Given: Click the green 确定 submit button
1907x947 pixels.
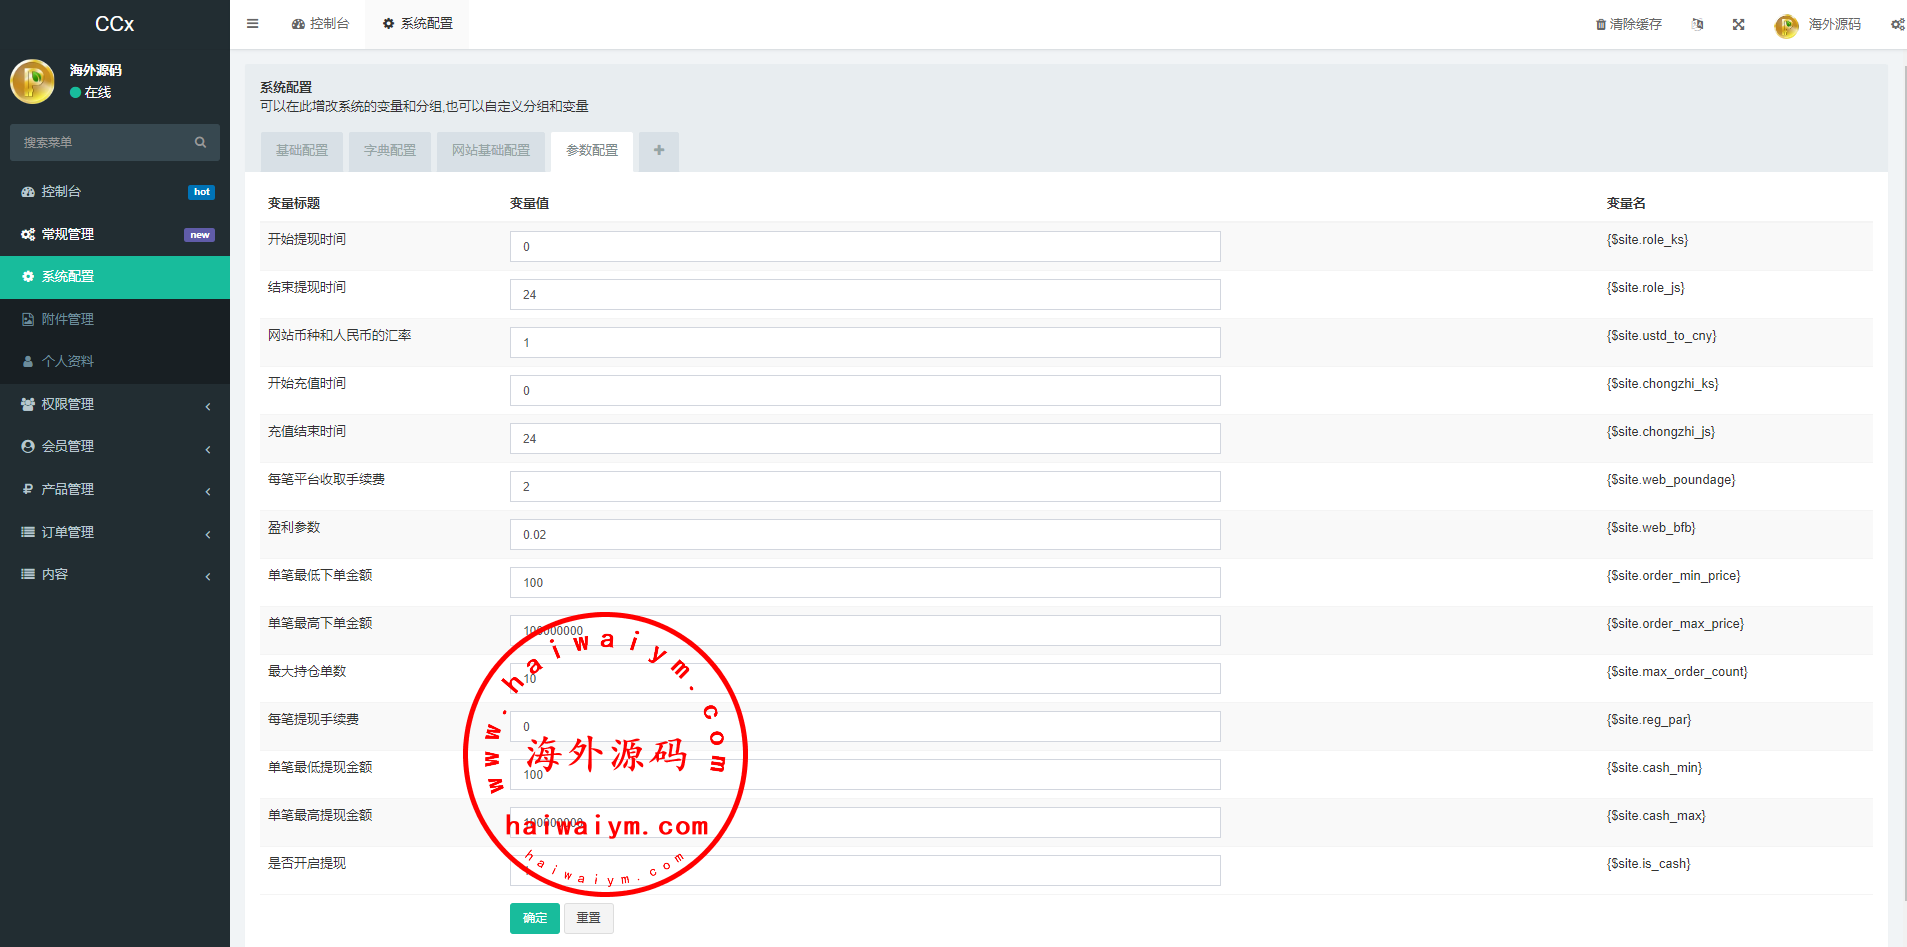Looking at the screenshot, I should click(534, 918).
